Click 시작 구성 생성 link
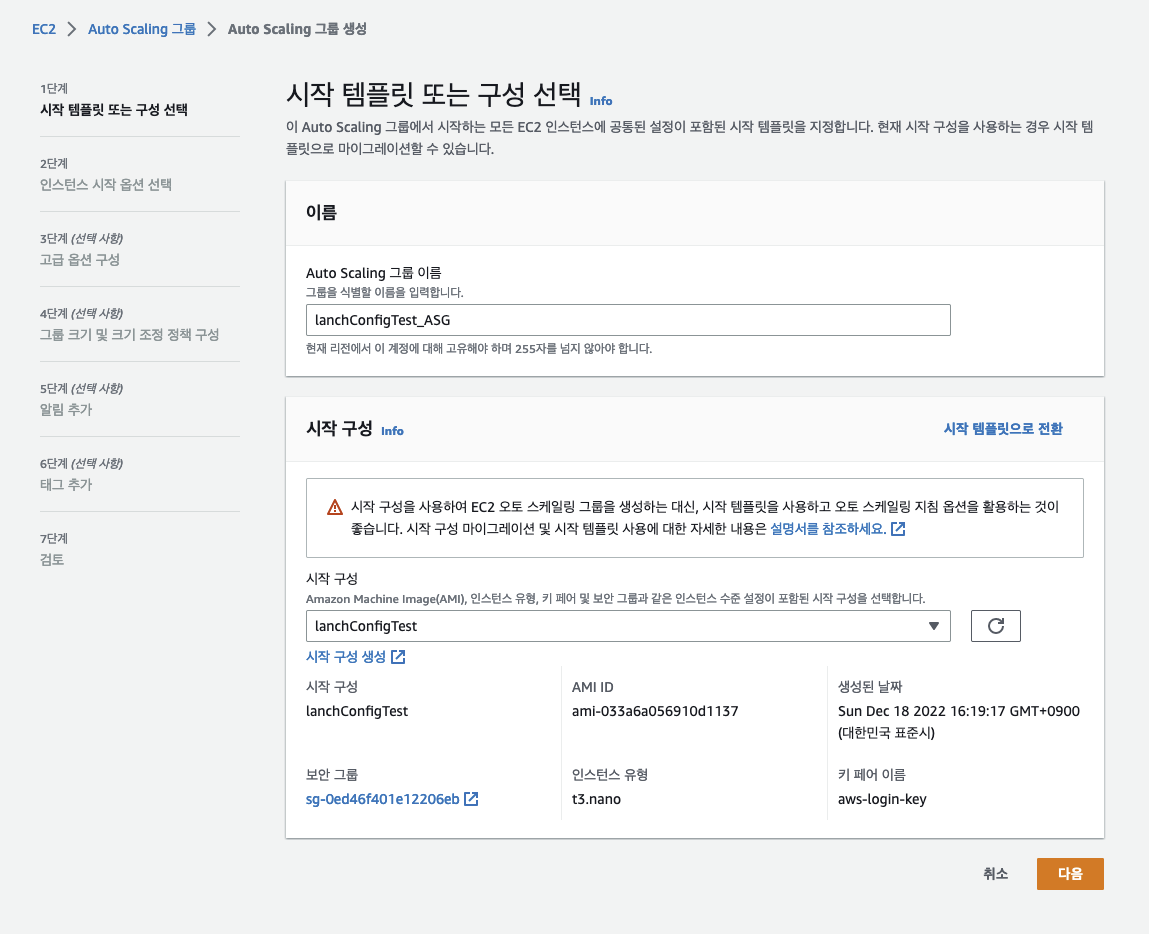 tap(346, 656)
